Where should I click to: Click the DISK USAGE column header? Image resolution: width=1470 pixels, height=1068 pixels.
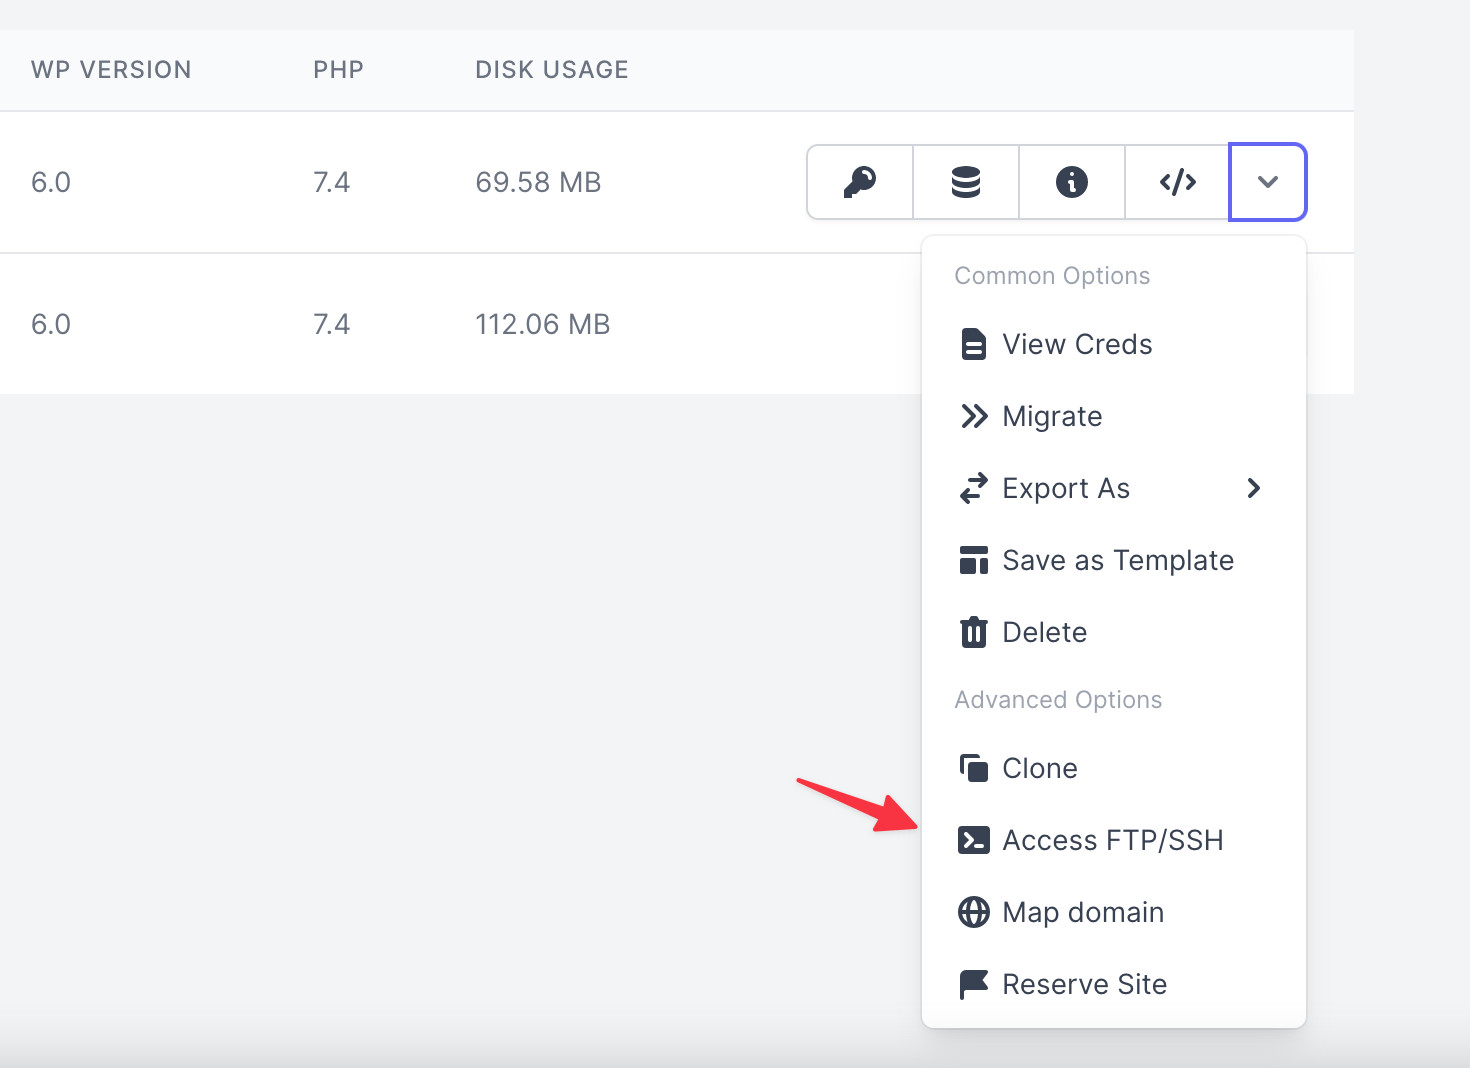click(552, 70)
